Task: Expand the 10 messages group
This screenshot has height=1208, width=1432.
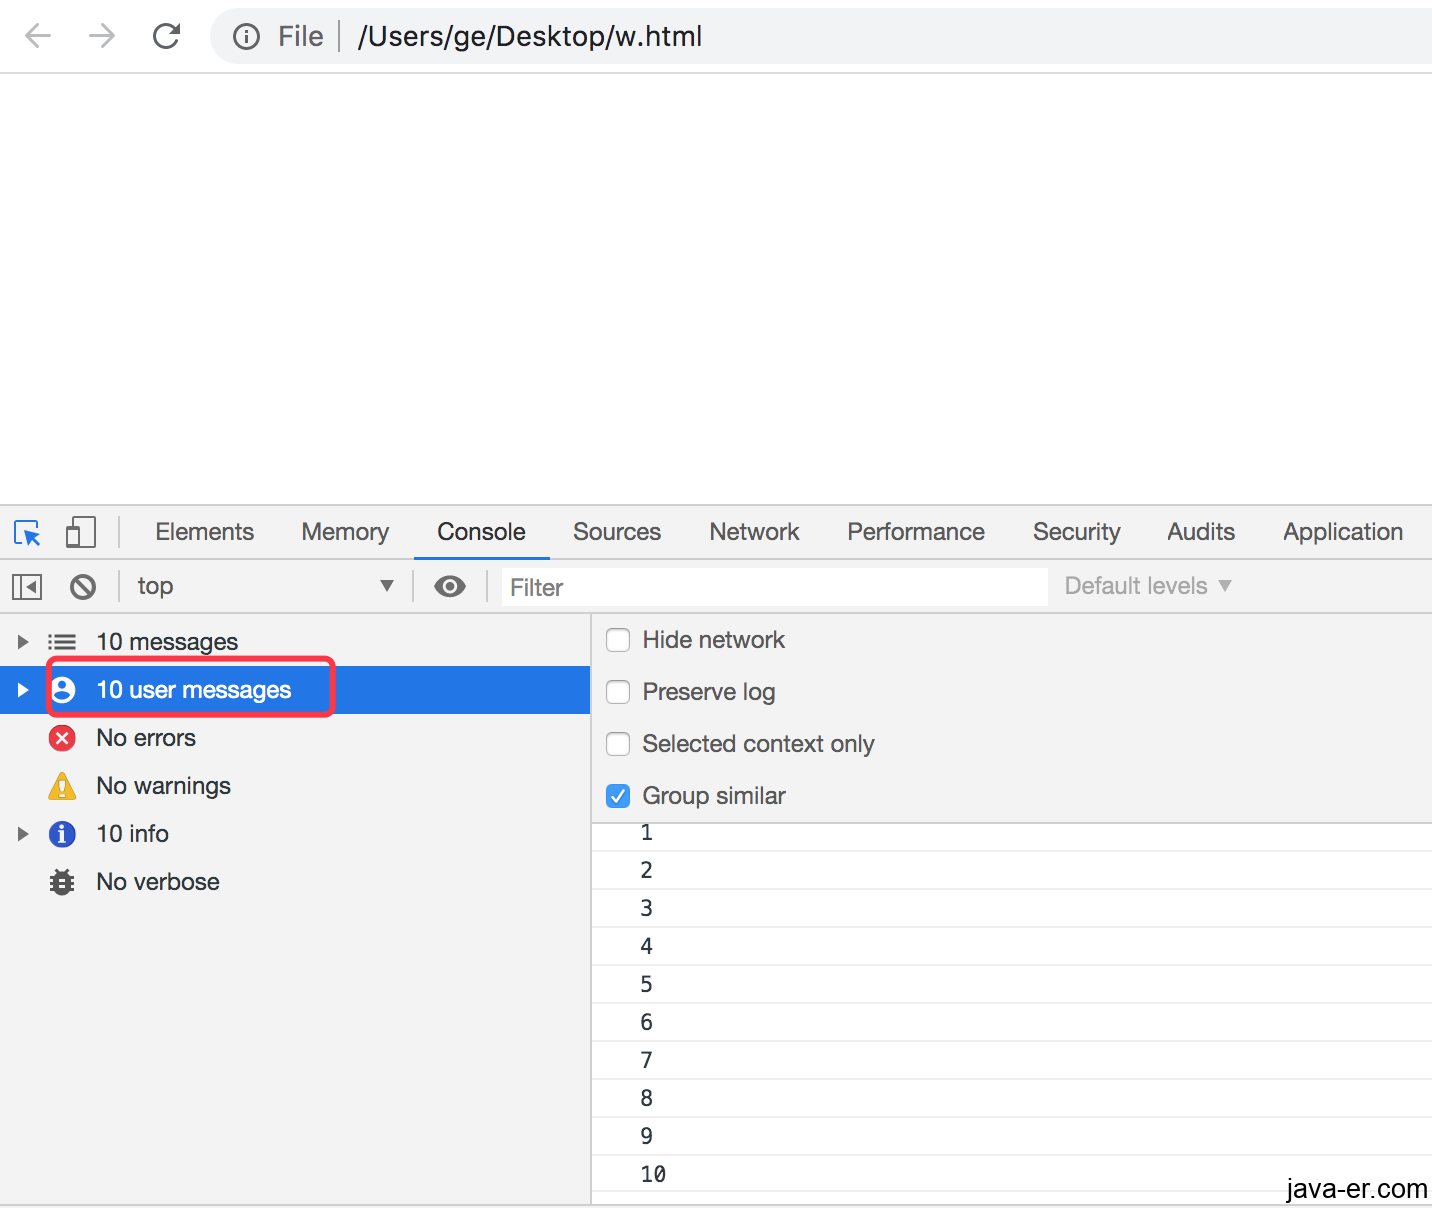Action: [23, 642]
